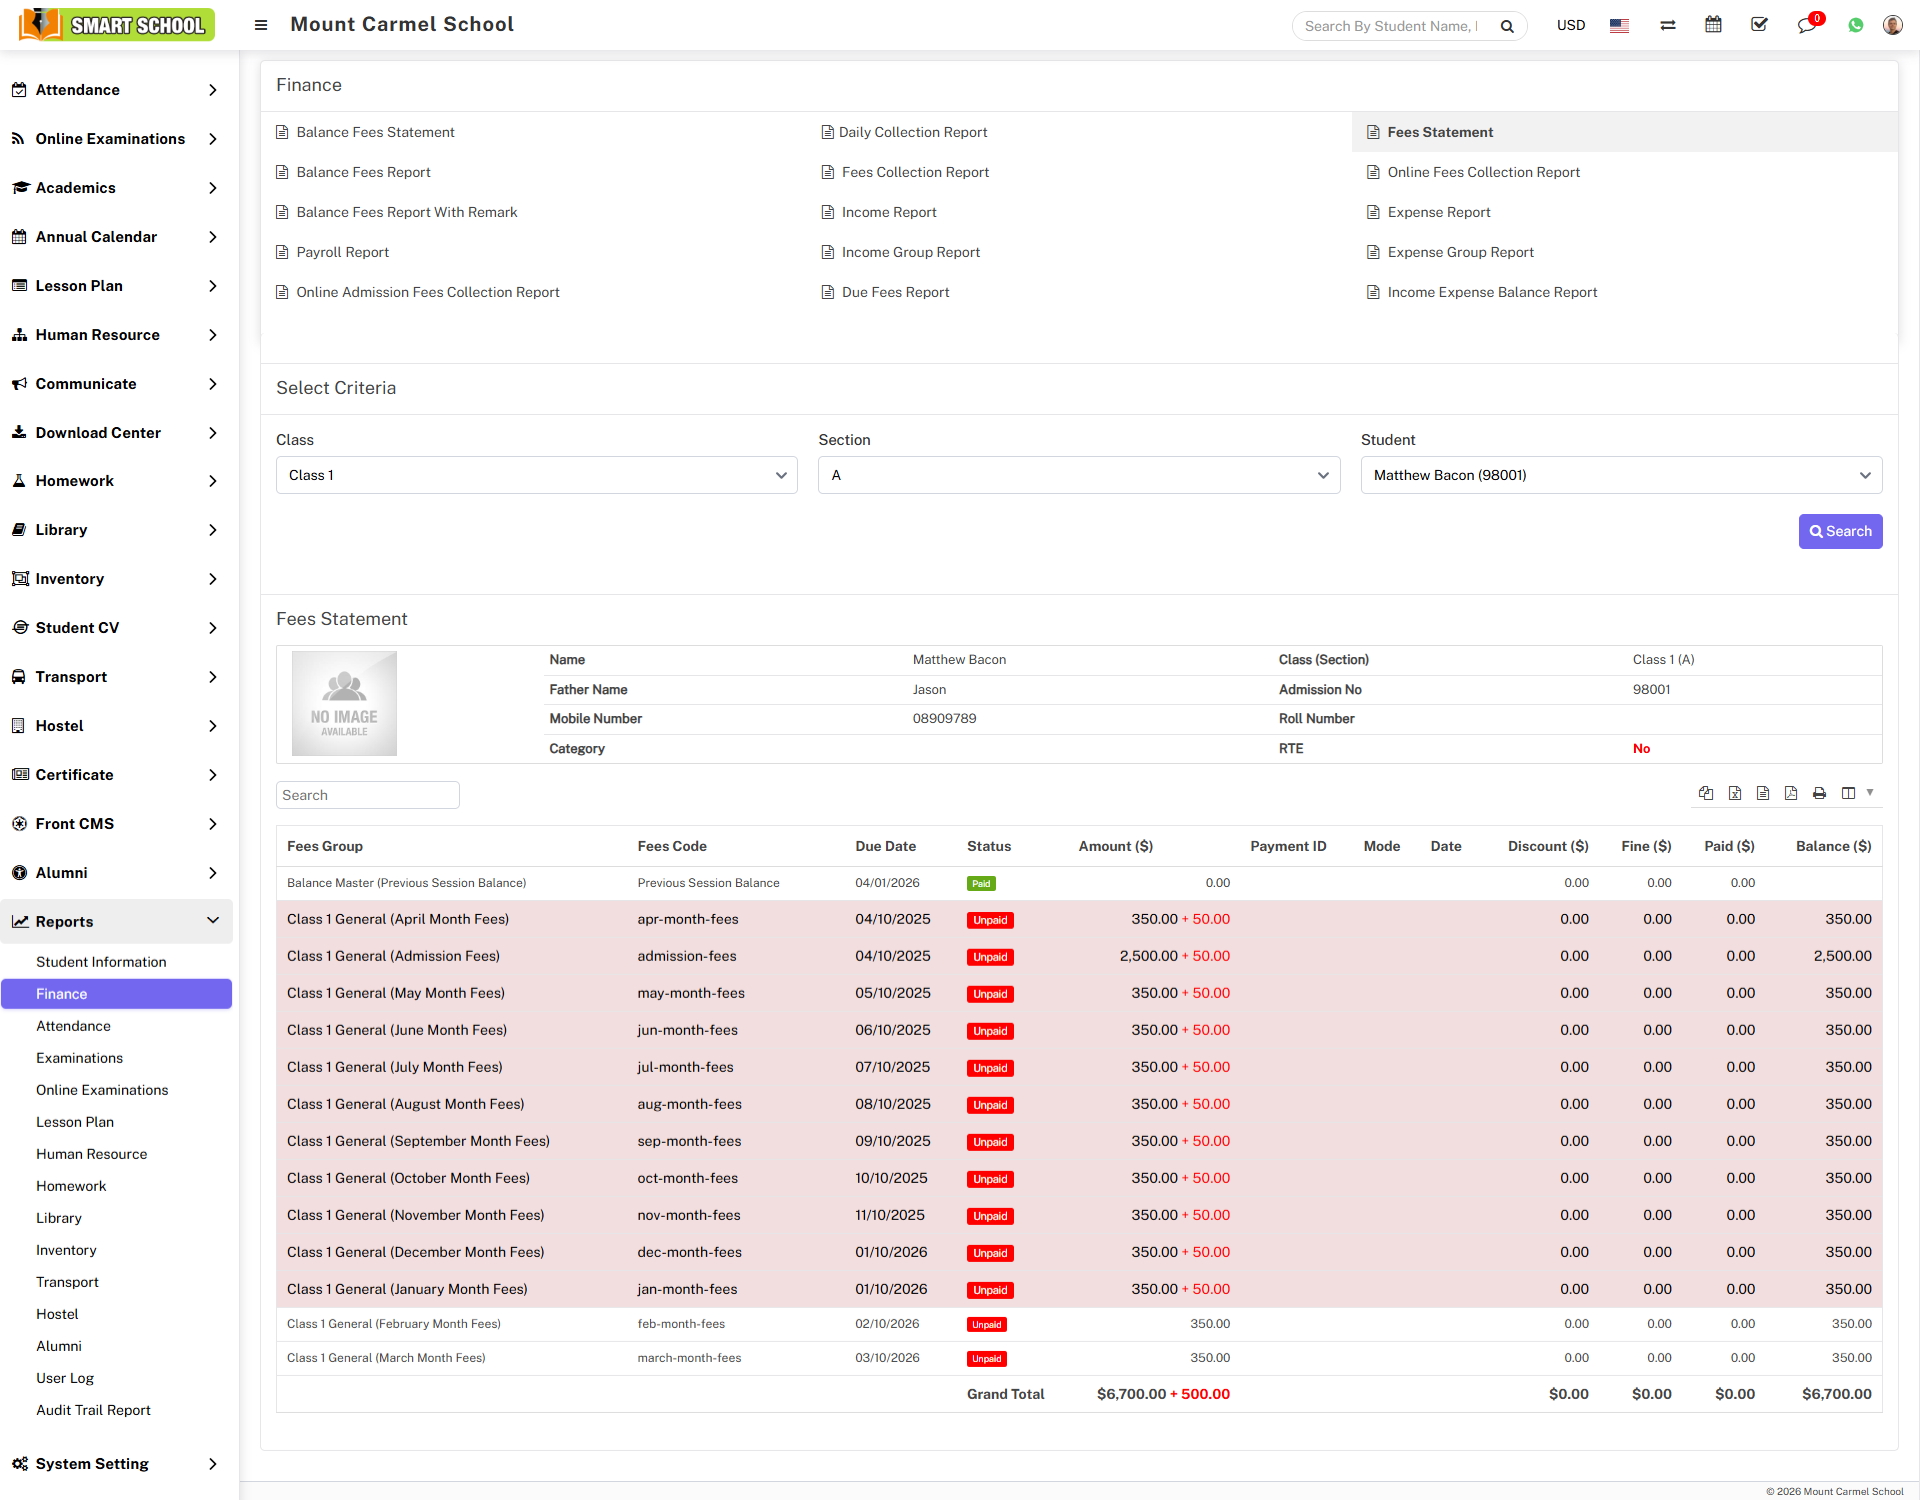This screenshot has width=1920, height=1500.
Task: Click the session switch arrows icon
Action: 1667,25
